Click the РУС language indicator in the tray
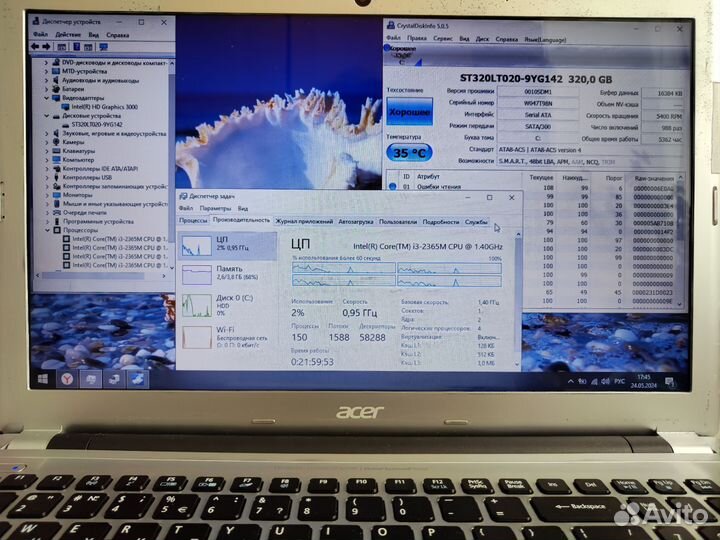The width and height of the screenshot is (720, 540). (x=619, y=381)
